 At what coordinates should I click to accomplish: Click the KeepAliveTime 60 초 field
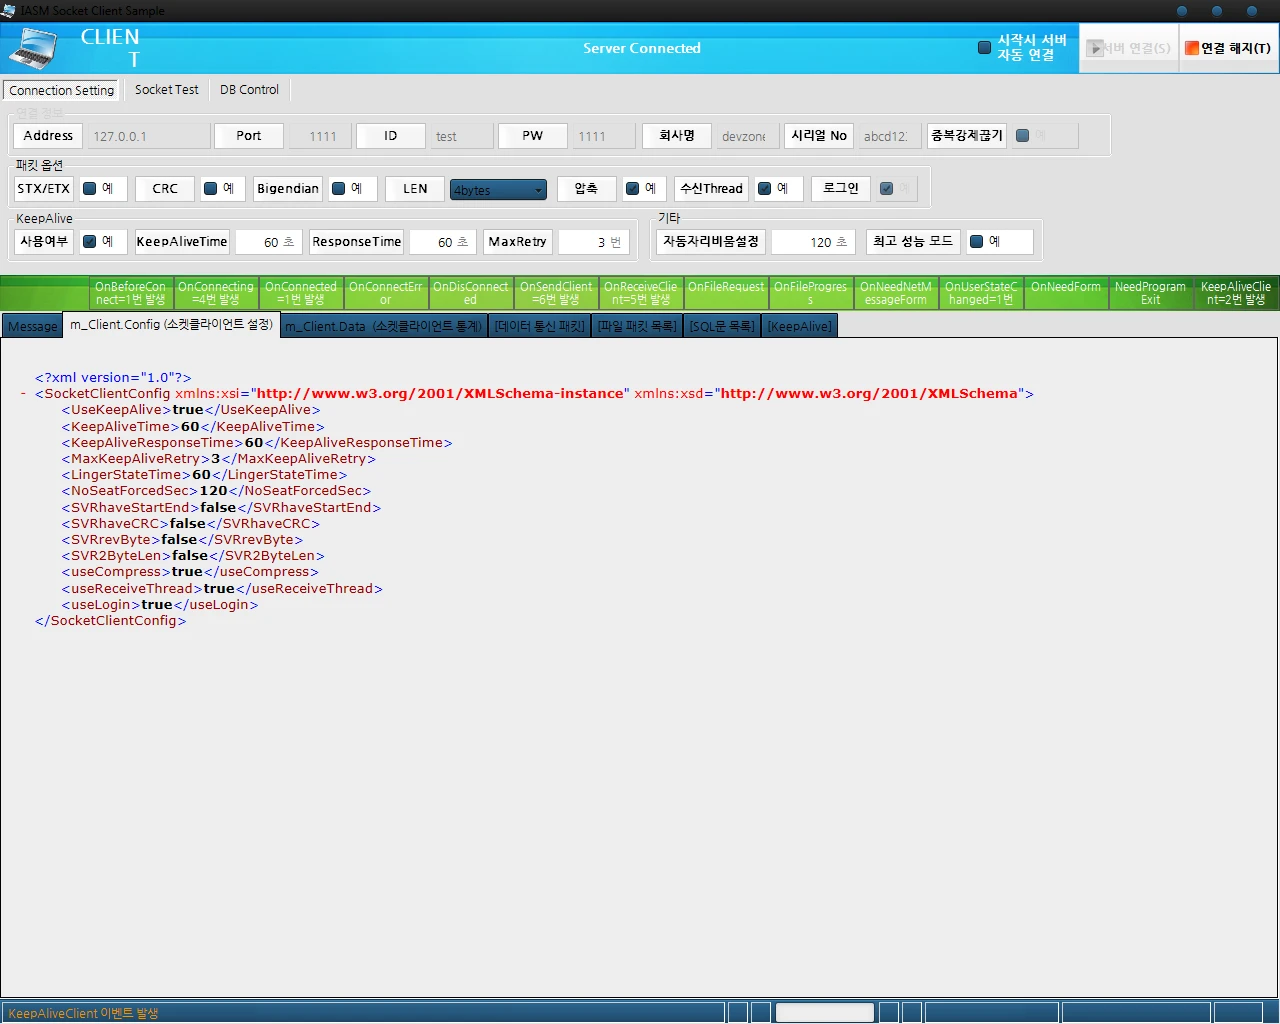click(x=268, y=242)
